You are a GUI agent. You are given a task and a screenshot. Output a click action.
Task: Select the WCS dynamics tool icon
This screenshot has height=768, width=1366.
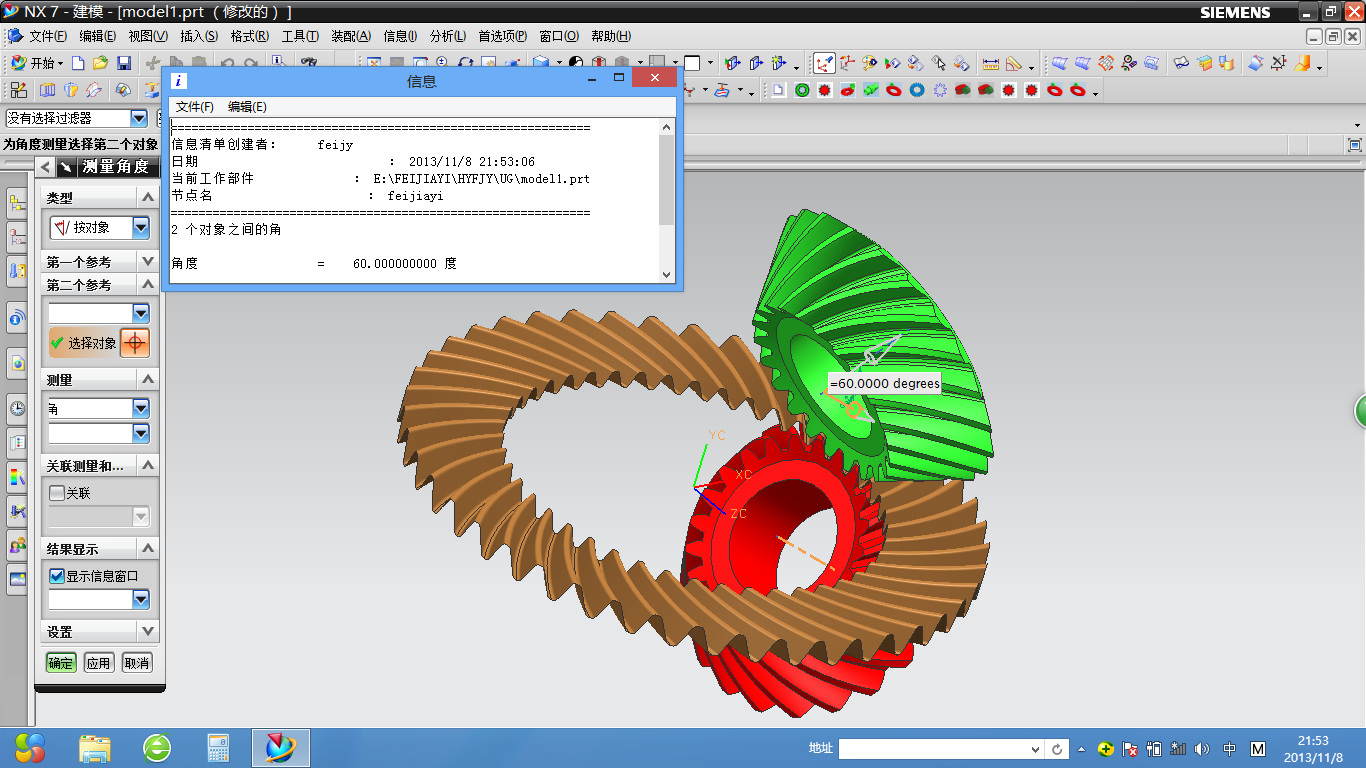coord(824,63)
